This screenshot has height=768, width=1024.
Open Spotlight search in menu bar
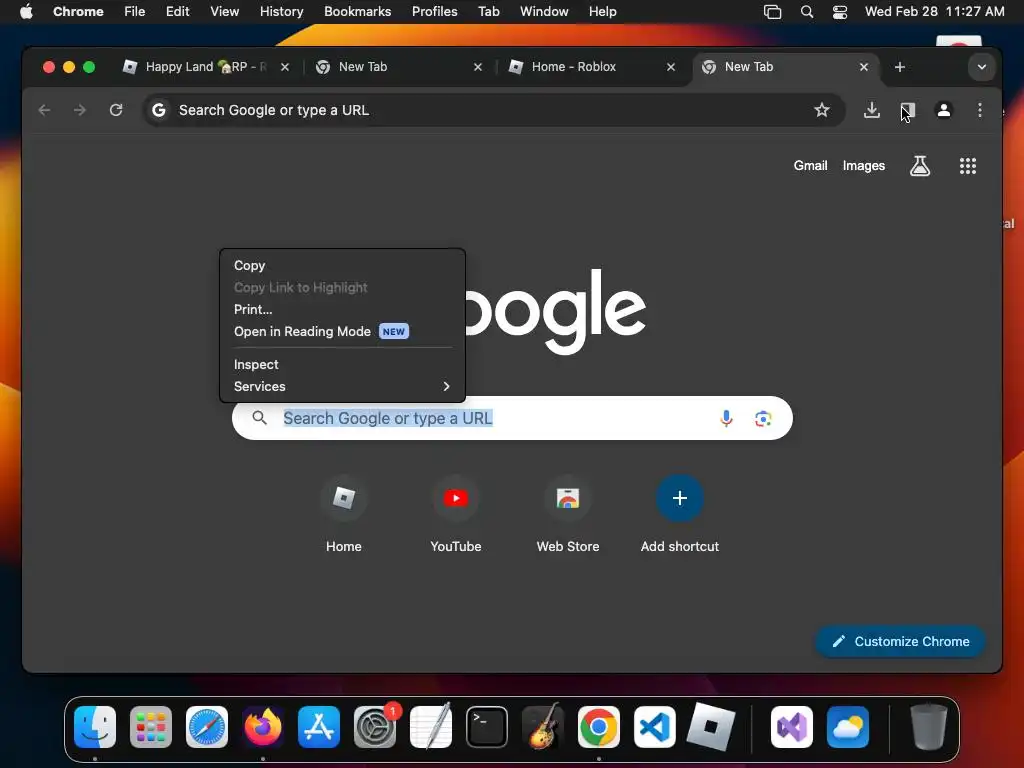coord(807,12)
